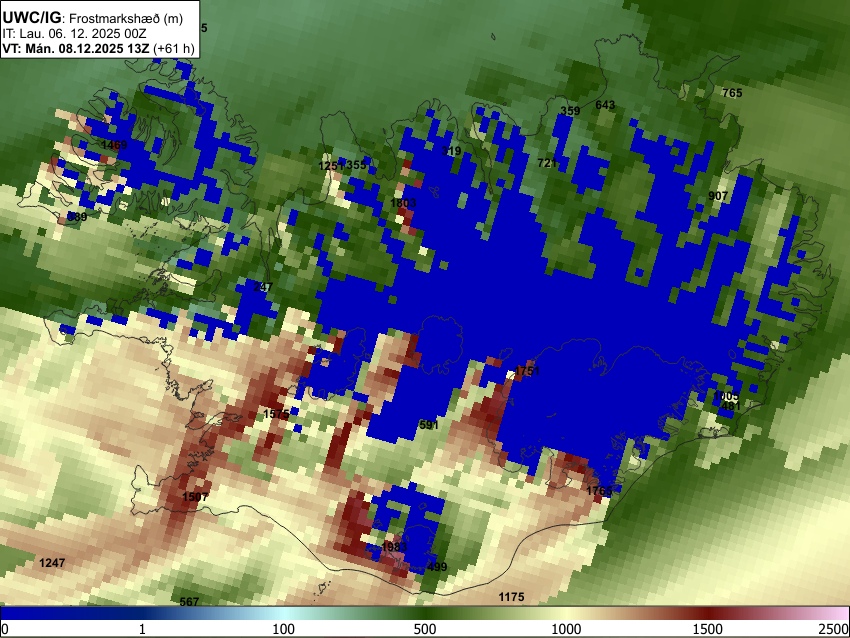Click the legend tick label "0"
This screenshot has height=638, width=850.
(x=5, y=629)
